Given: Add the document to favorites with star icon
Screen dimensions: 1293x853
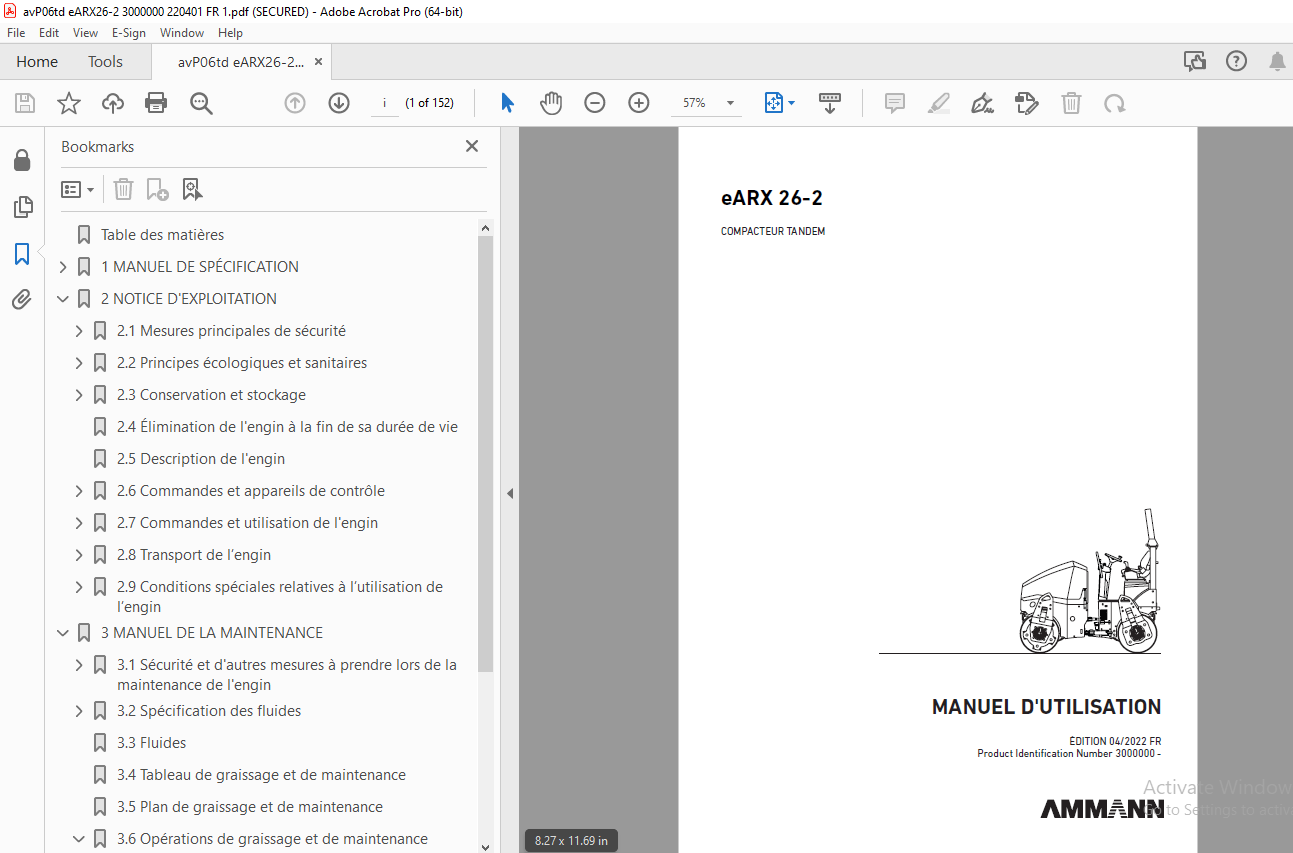Looking at the screenshot, I should pos(69,103).
